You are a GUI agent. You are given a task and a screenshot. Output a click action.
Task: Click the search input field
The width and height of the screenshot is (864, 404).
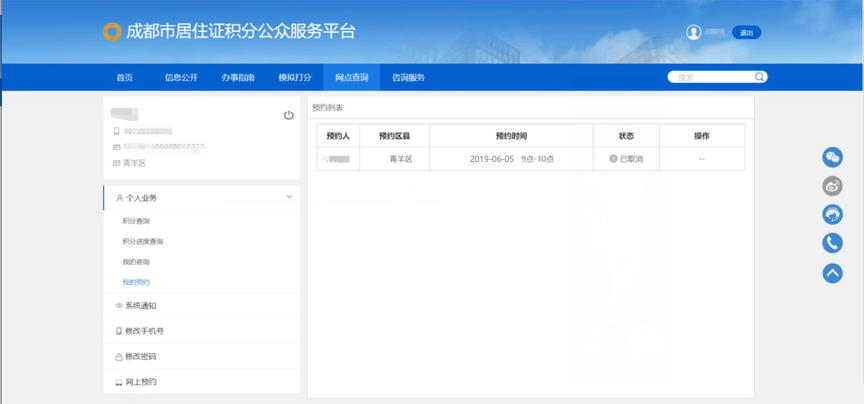point(712,77)
